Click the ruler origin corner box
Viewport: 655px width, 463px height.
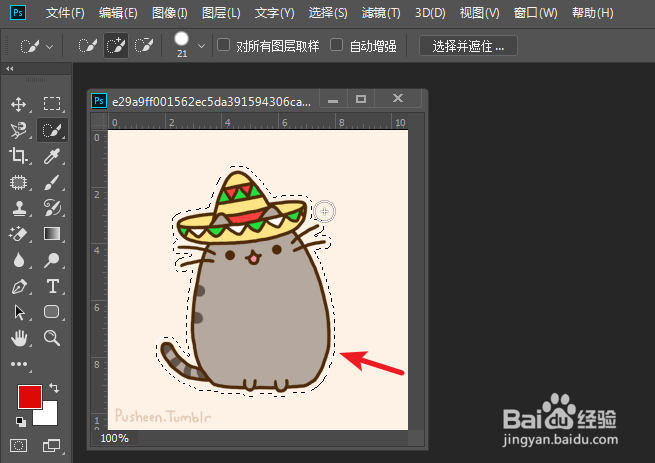pos(99,121)
